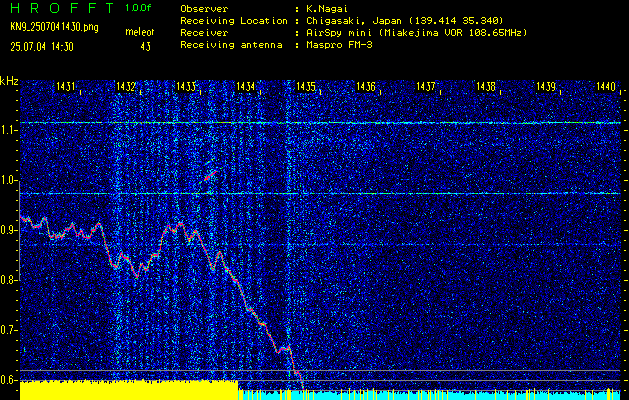Image resolution: width=629 pixels, height=400 pixels.
Task: Click the 14:37 time marker
Action: pos(426,86)
